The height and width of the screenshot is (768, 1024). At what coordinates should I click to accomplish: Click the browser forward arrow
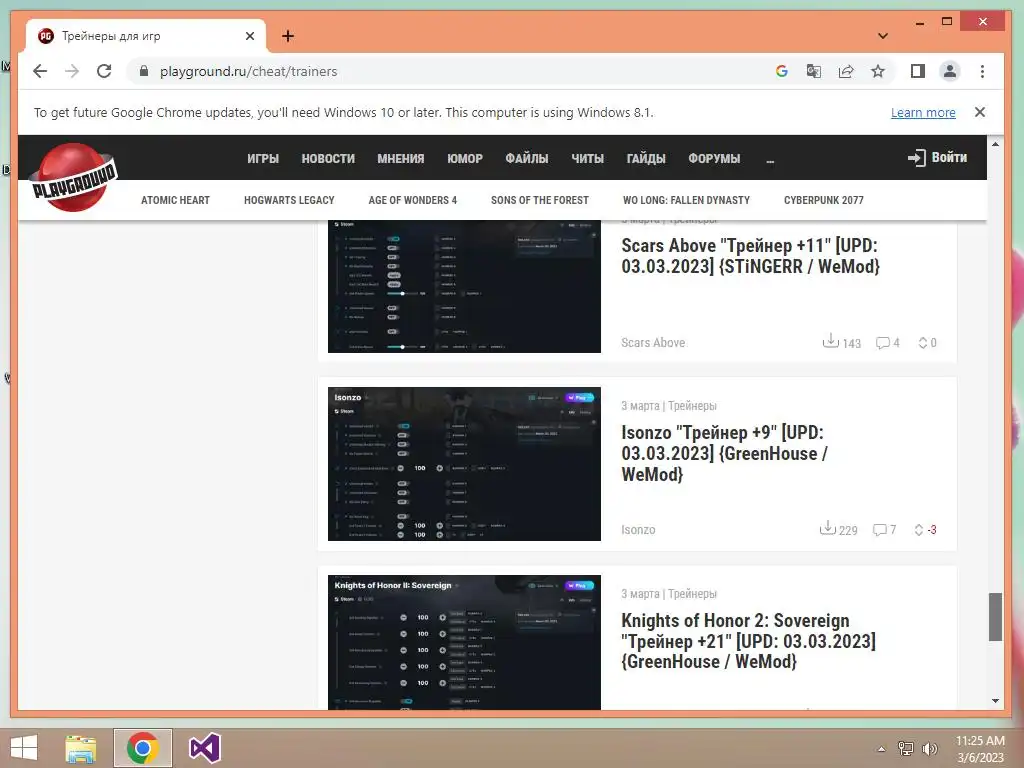pyautogui.click(x=72, y=71)
